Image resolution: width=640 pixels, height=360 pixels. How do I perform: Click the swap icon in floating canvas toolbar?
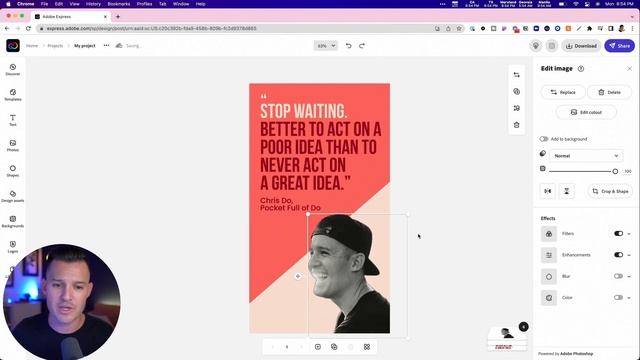[516, 75]
